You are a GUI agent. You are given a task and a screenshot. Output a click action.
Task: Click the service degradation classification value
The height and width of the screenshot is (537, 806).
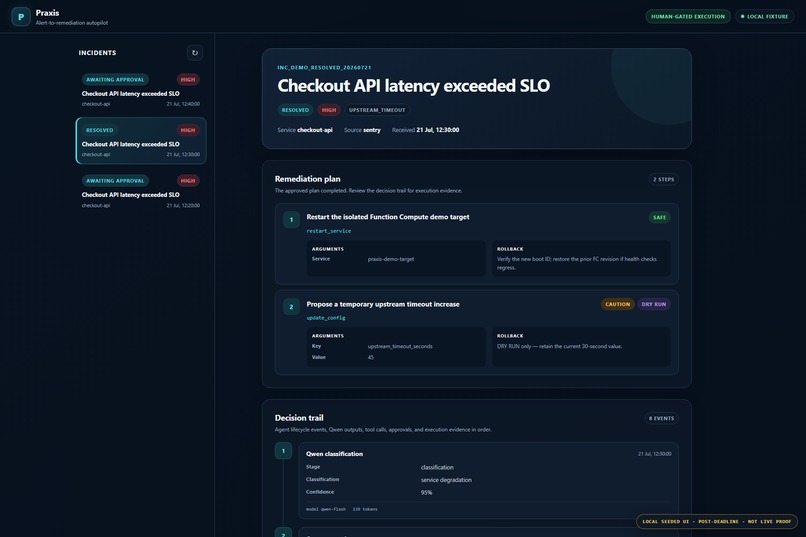point(446,480)
